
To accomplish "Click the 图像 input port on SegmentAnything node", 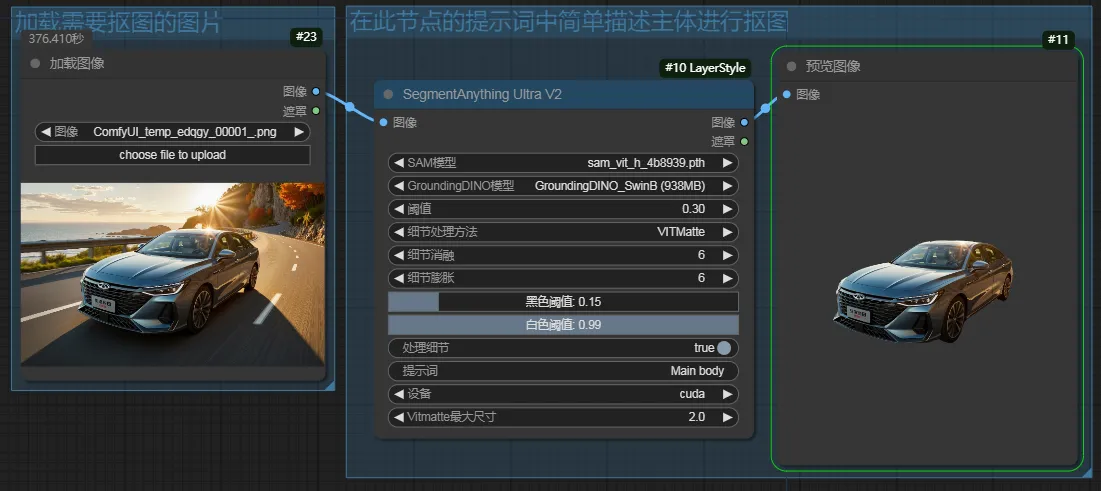I will click(384, 122).
